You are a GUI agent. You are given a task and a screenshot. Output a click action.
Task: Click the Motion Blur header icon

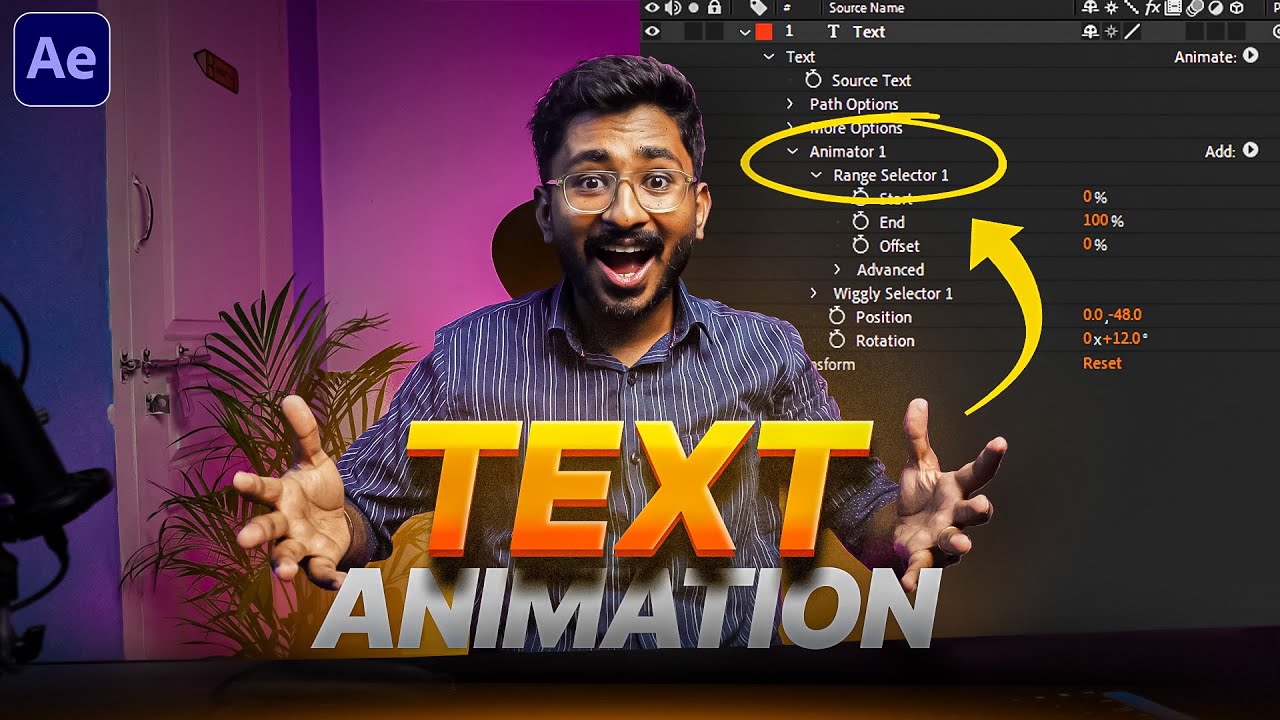coord(1195,7)
